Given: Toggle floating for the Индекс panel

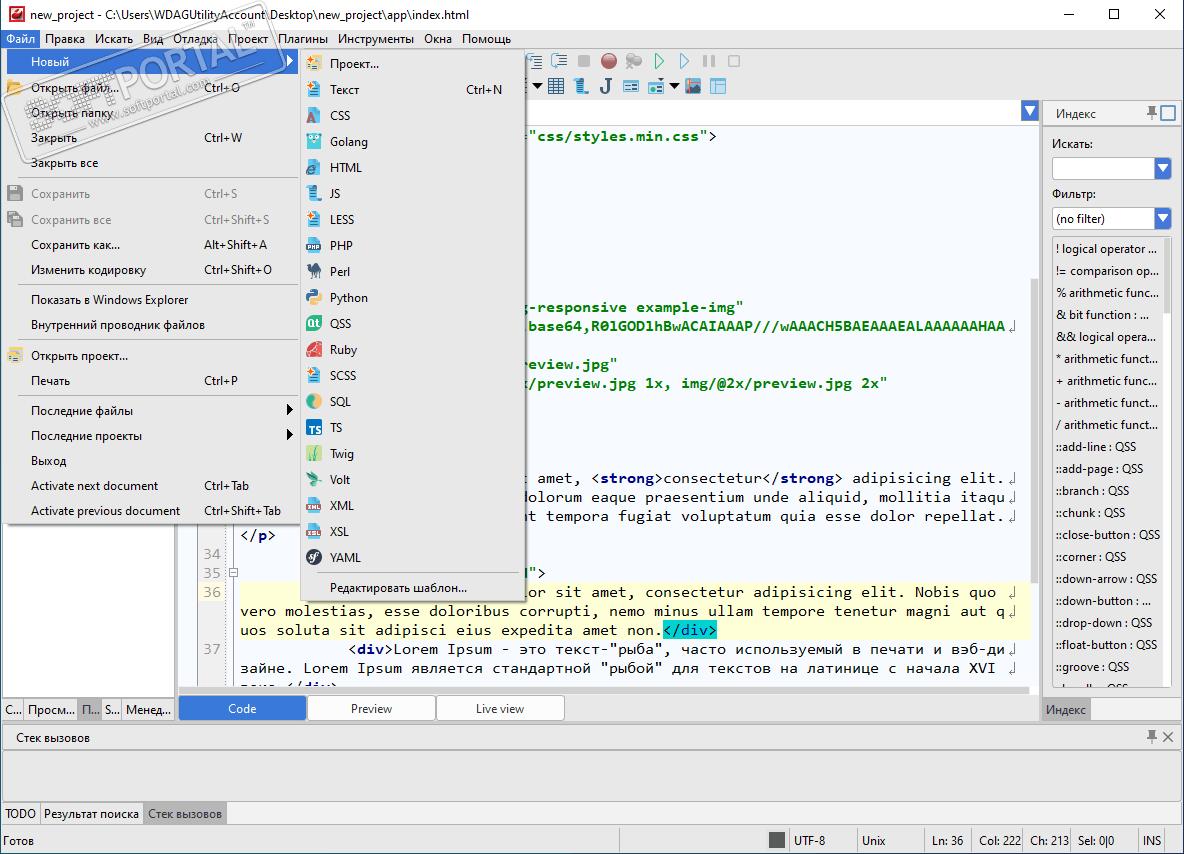Looking at the screenshot, I should pyautogui.click(x=1168, y=113).
